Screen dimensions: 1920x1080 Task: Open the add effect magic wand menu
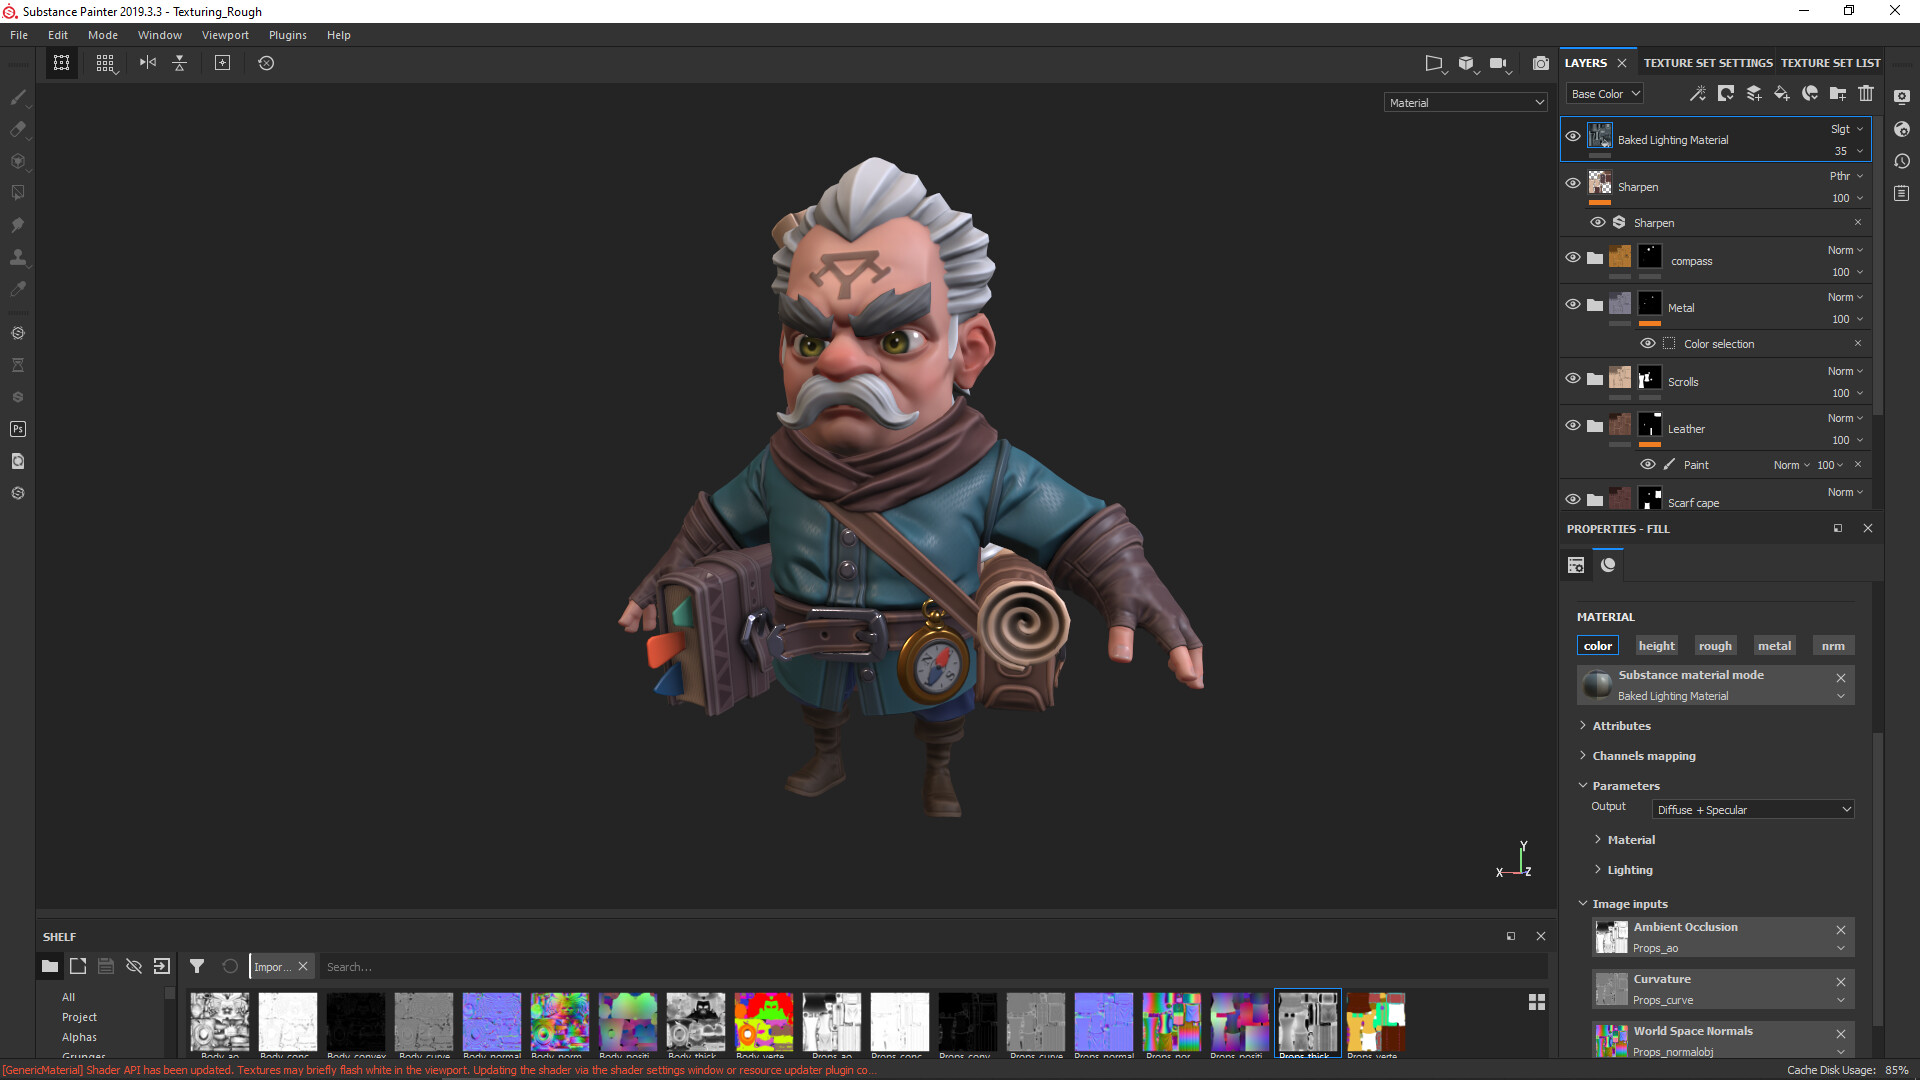click(1698, 93)
